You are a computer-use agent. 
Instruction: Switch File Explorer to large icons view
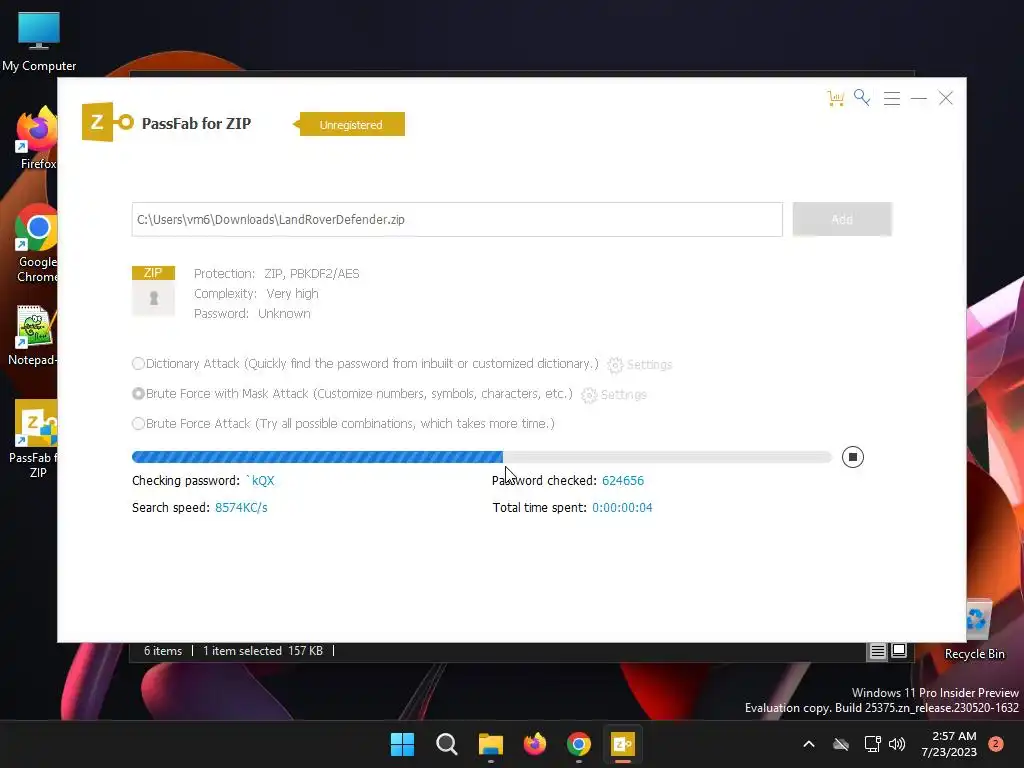pos(899,651)
